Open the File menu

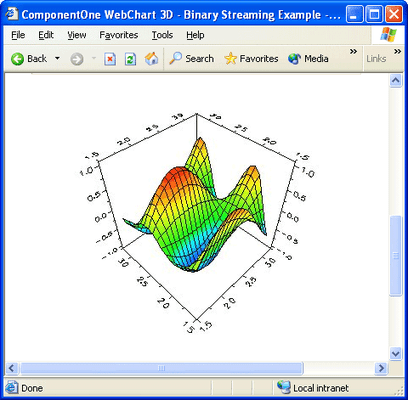click(18, 35)
